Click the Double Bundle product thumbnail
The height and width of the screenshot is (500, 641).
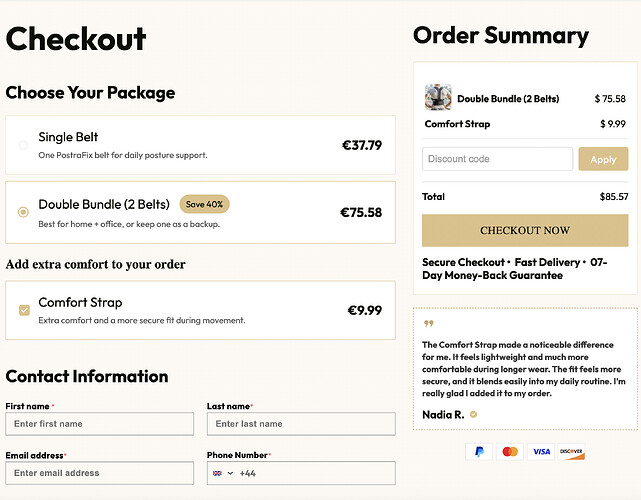438,98
